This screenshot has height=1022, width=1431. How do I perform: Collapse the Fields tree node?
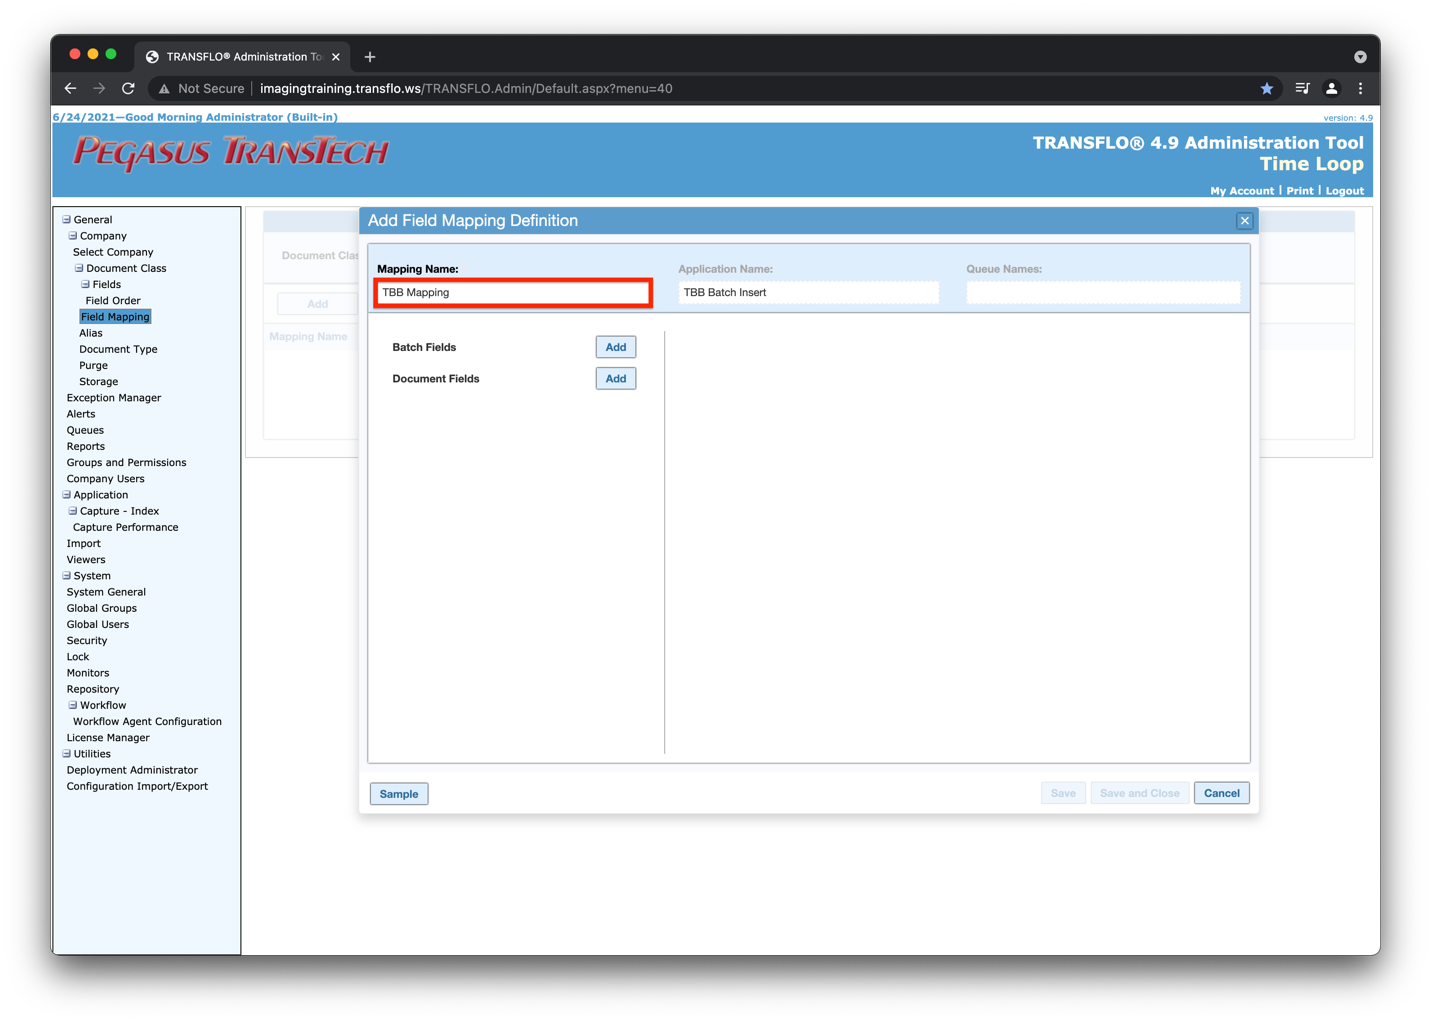(86, 284)
